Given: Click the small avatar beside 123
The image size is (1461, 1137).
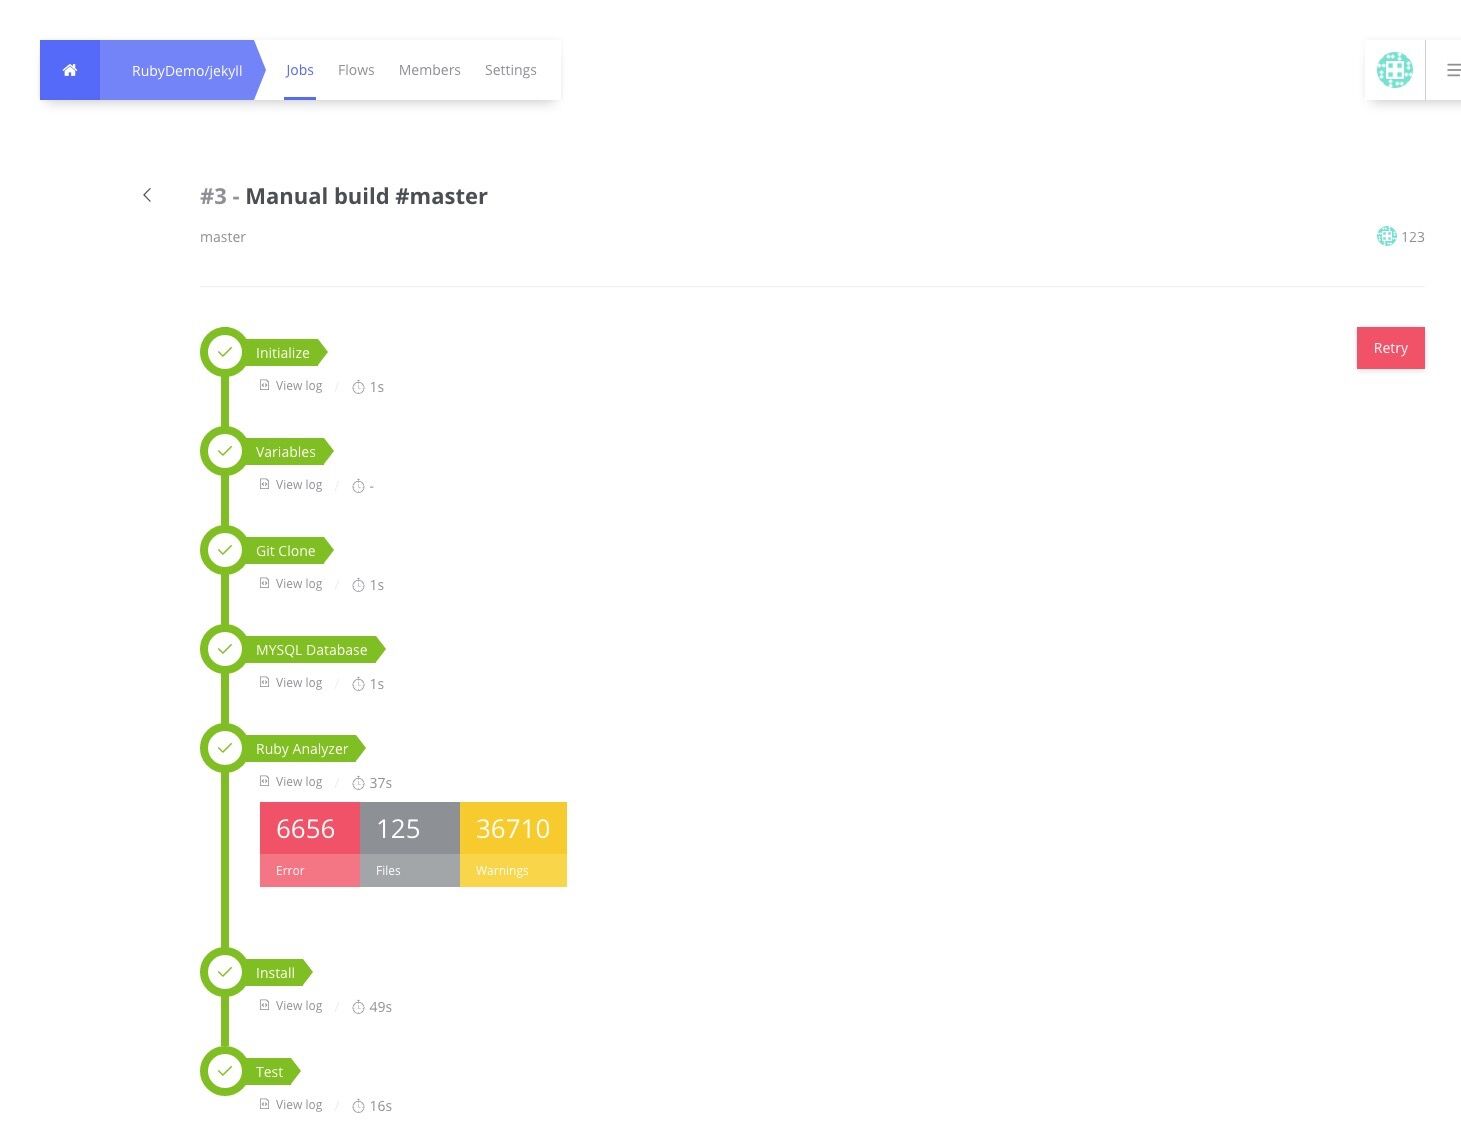Looking at the screenshot, I should click(1386, 236).
